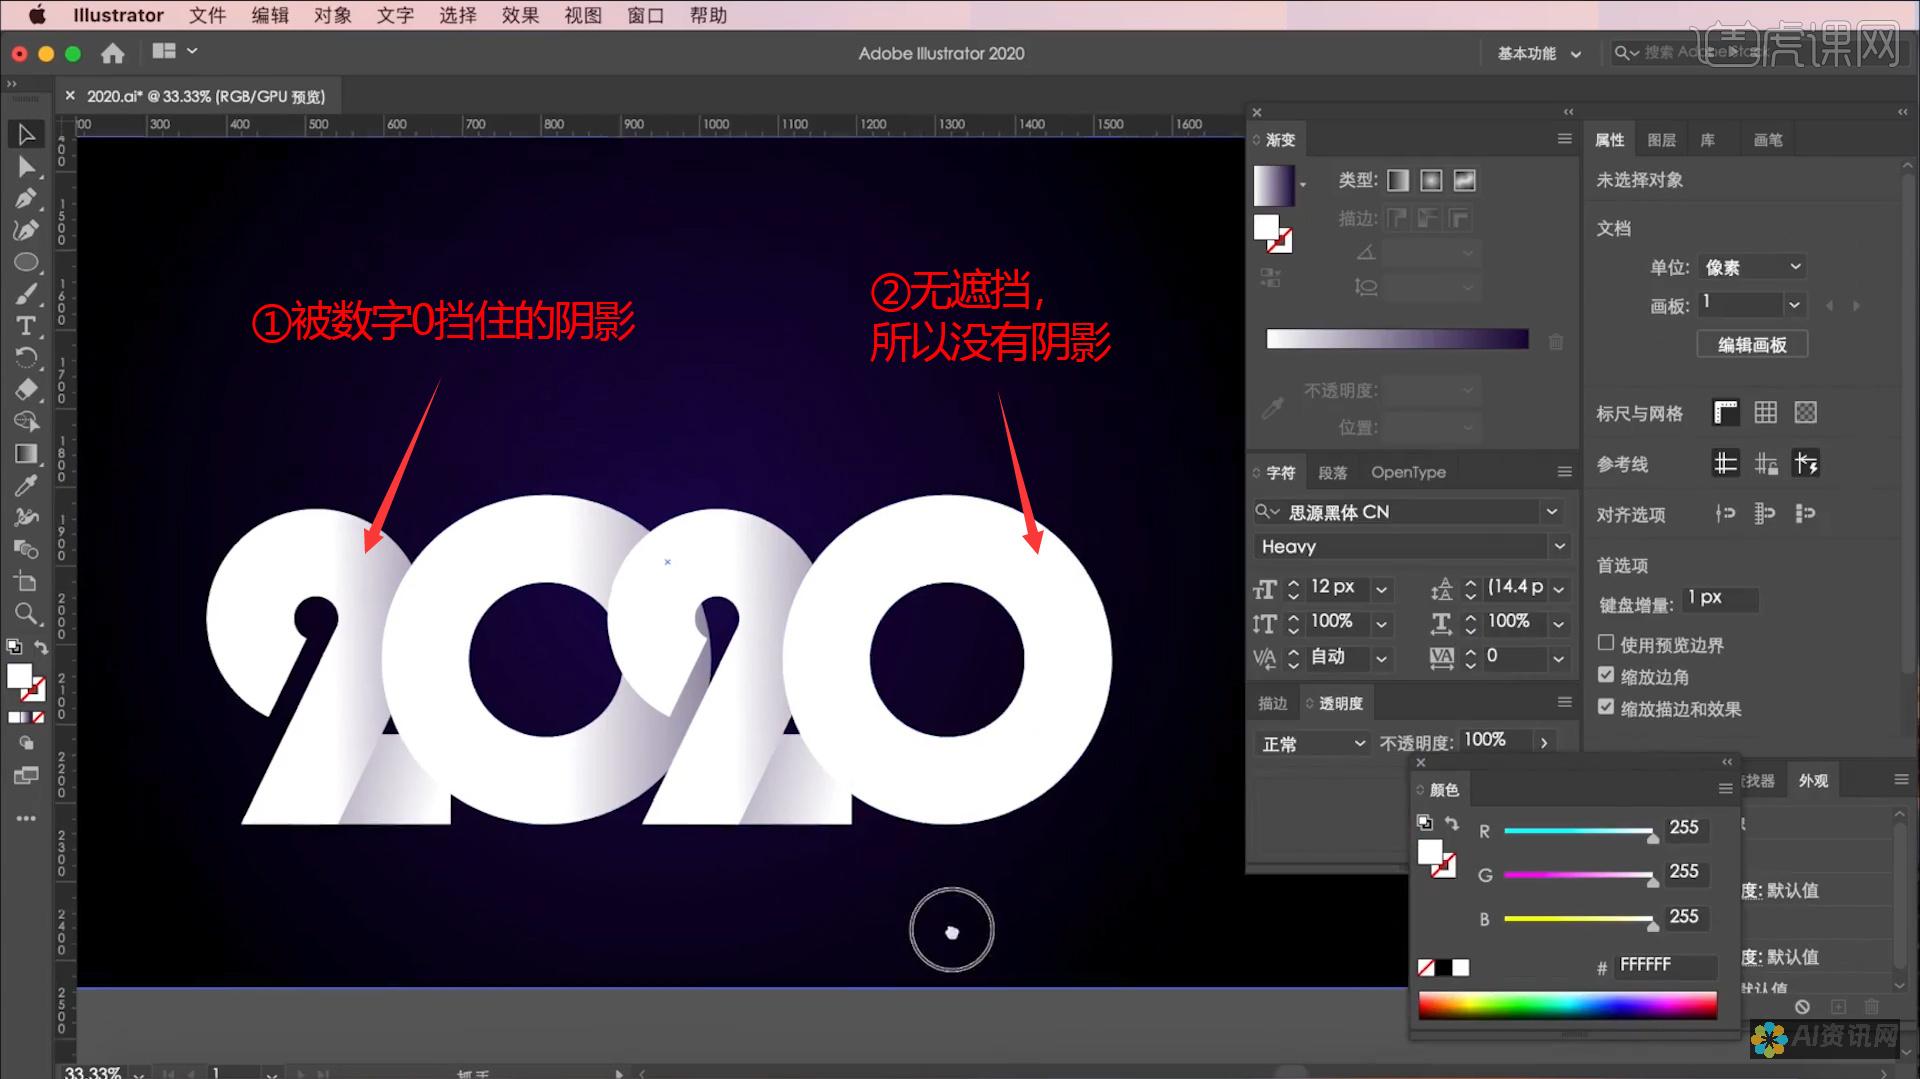Screen dimensions: 1920x1079
Task: Enable 使用预览边界 checkbox
Action: [1606, 643]
